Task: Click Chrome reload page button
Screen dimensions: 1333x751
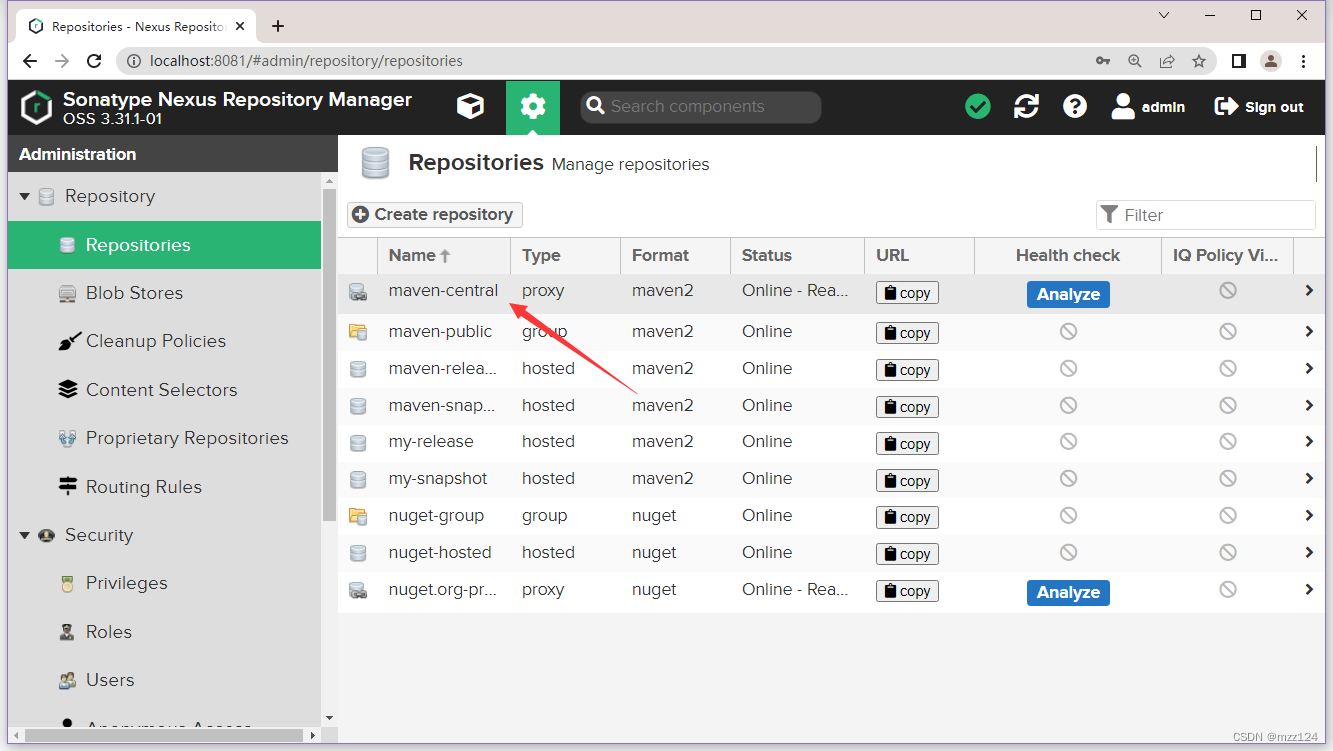Action: pyautogui.click(x=94, y=61)
